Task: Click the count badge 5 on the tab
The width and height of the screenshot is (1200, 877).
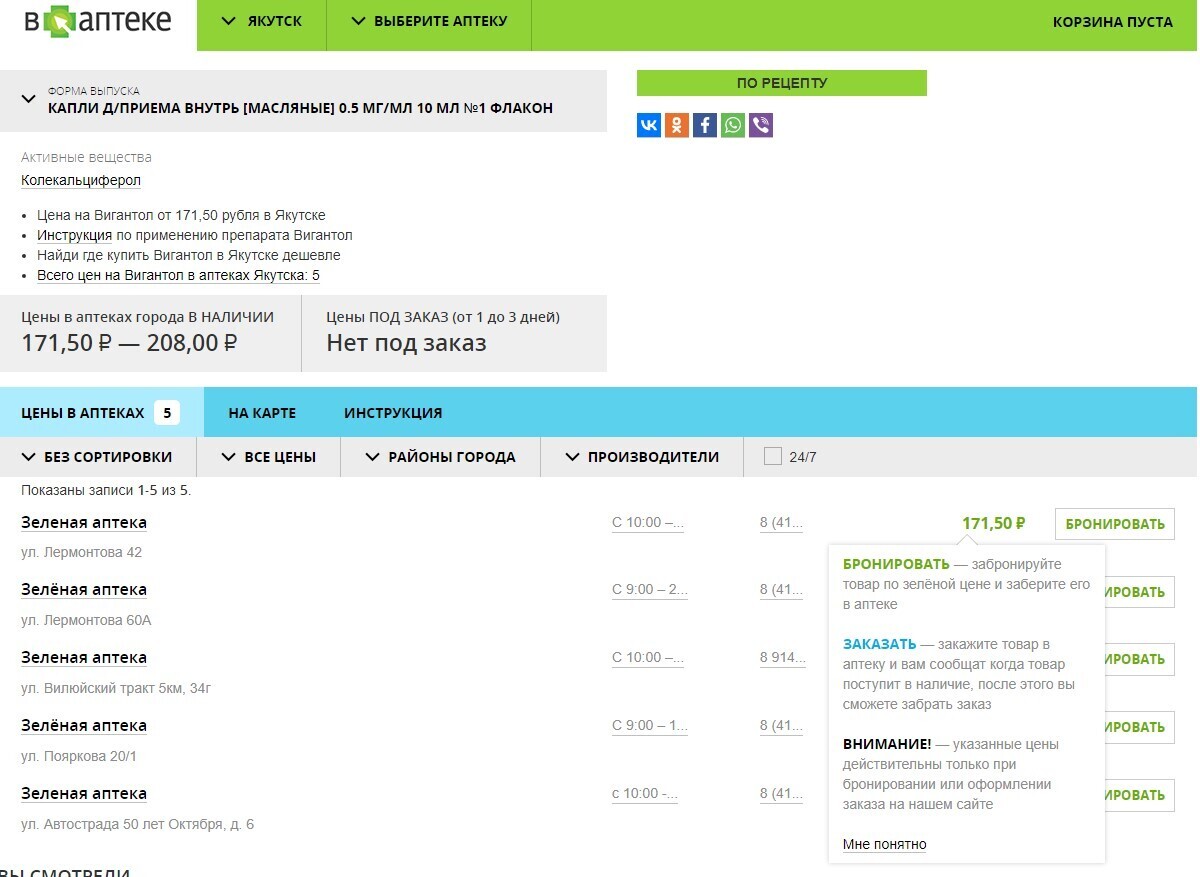Action: (167, 412)
